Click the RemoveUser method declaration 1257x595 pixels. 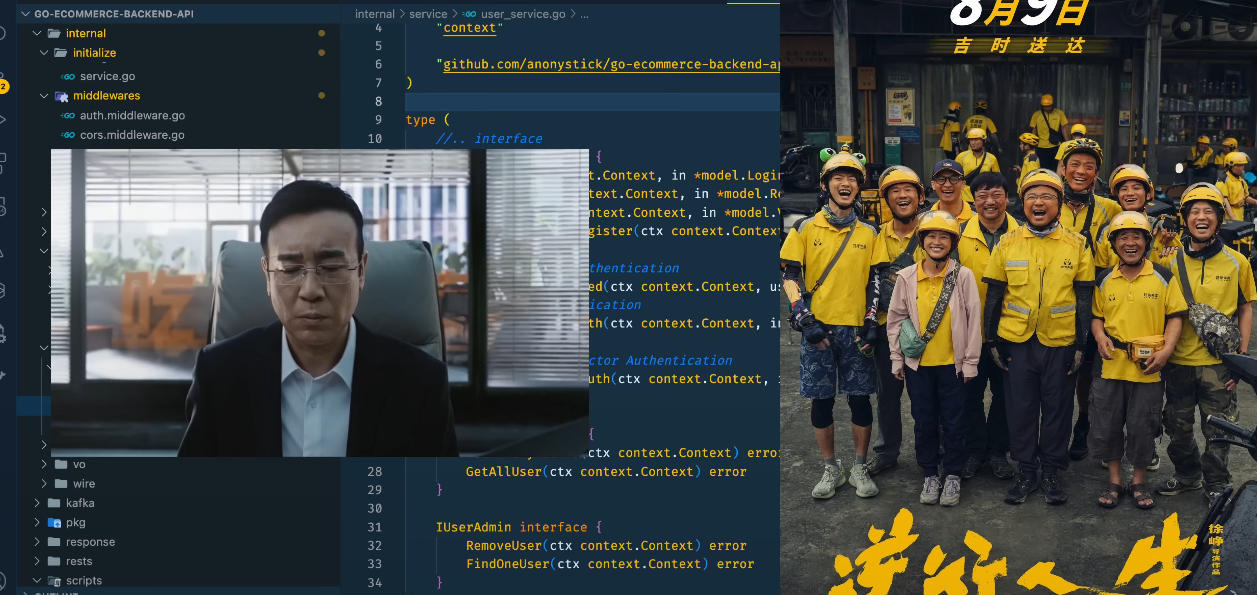[606, 546]
